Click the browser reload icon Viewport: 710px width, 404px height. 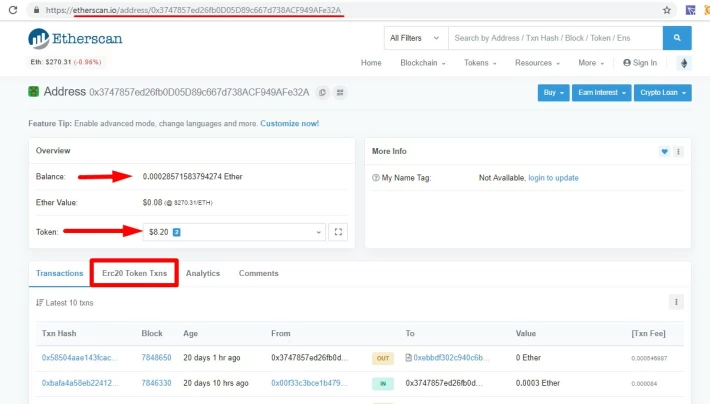coord(13,10)
